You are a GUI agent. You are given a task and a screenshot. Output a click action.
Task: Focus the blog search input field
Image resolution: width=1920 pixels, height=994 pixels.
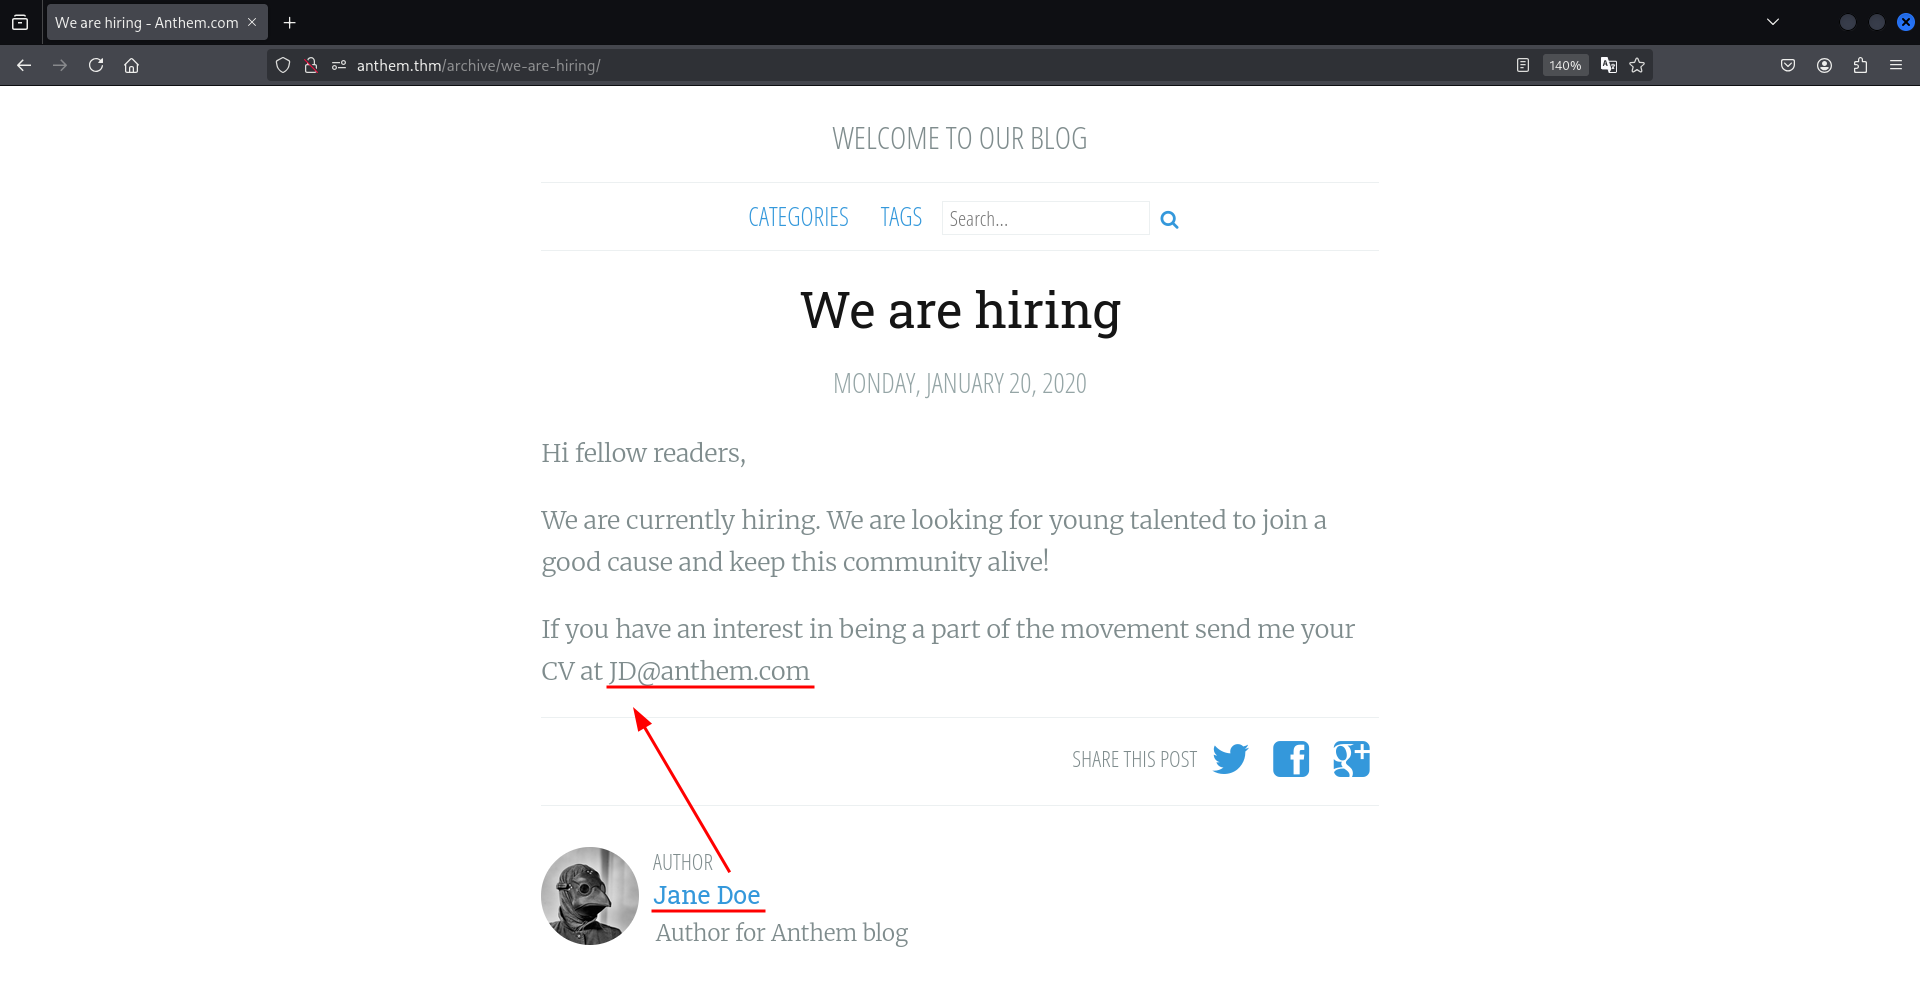1045,218
